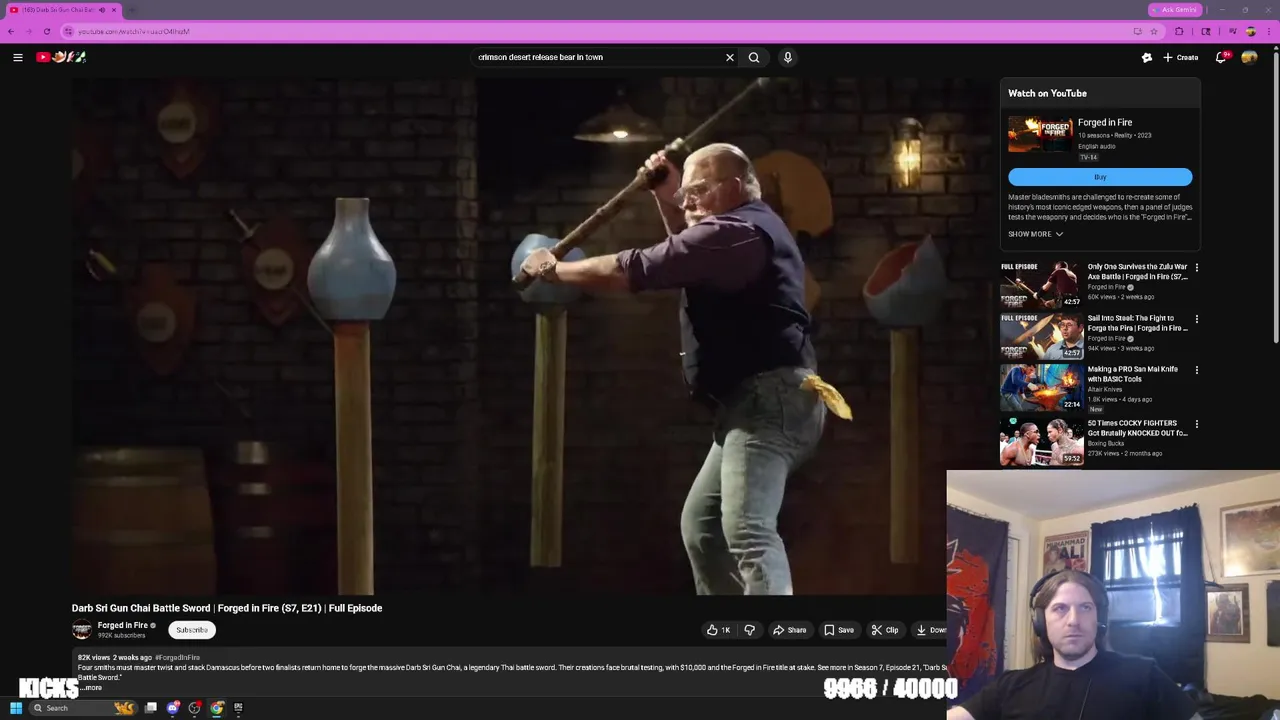Open options for Sail Into Steel video
Screen dimensions: 1280x720
[1197, 319]
